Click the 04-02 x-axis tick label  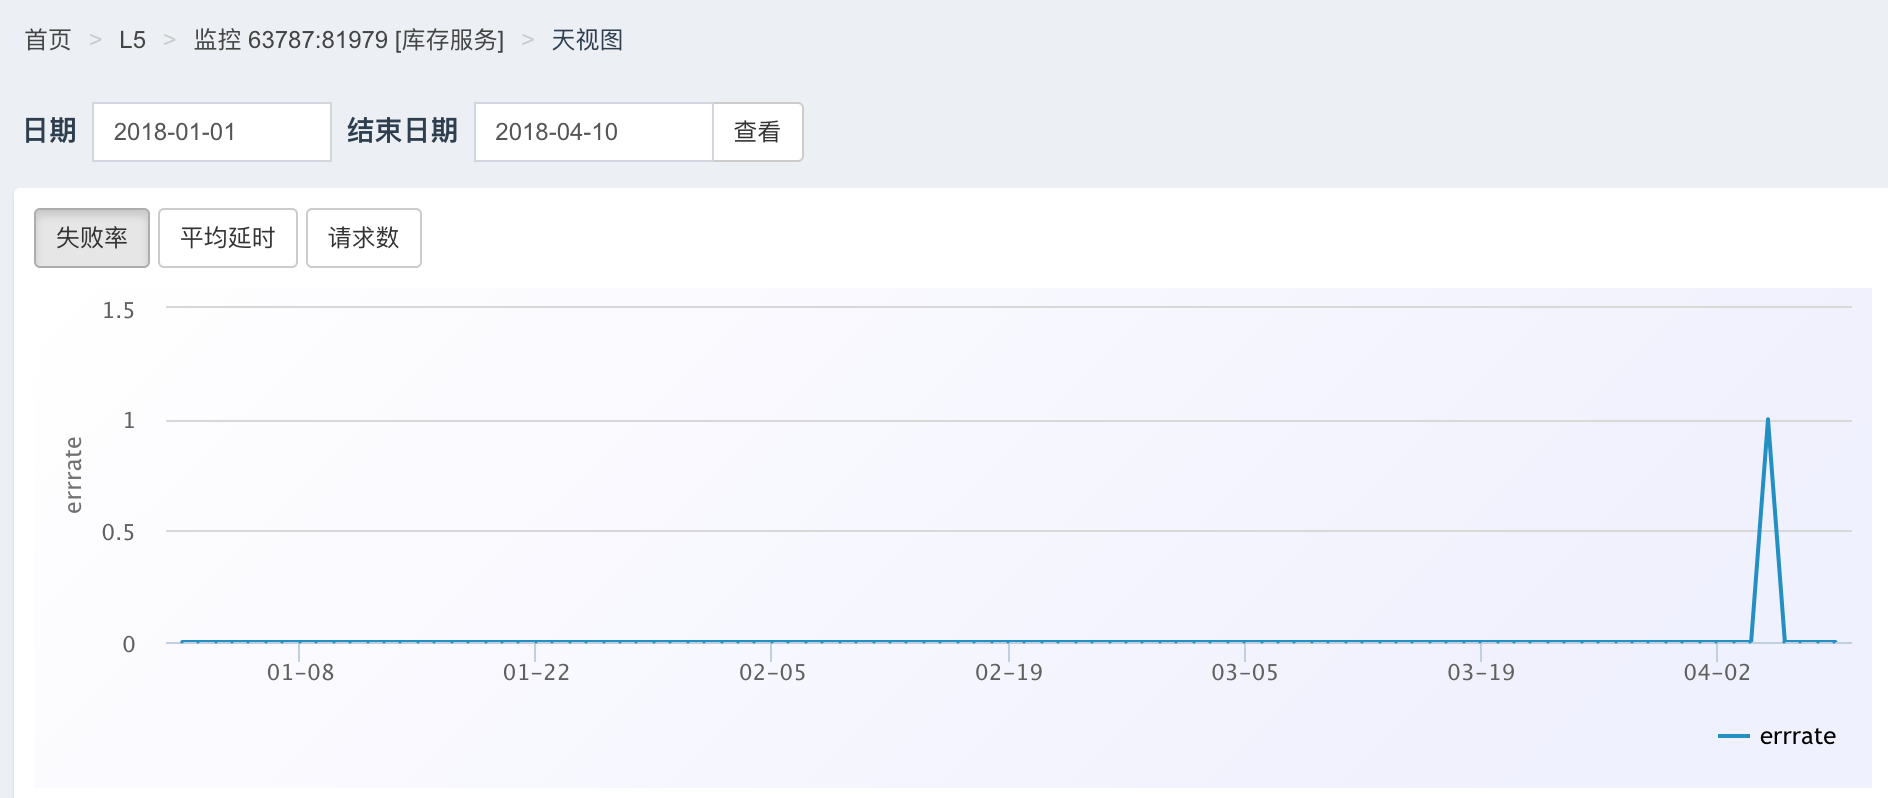[x=1717, y=673]
